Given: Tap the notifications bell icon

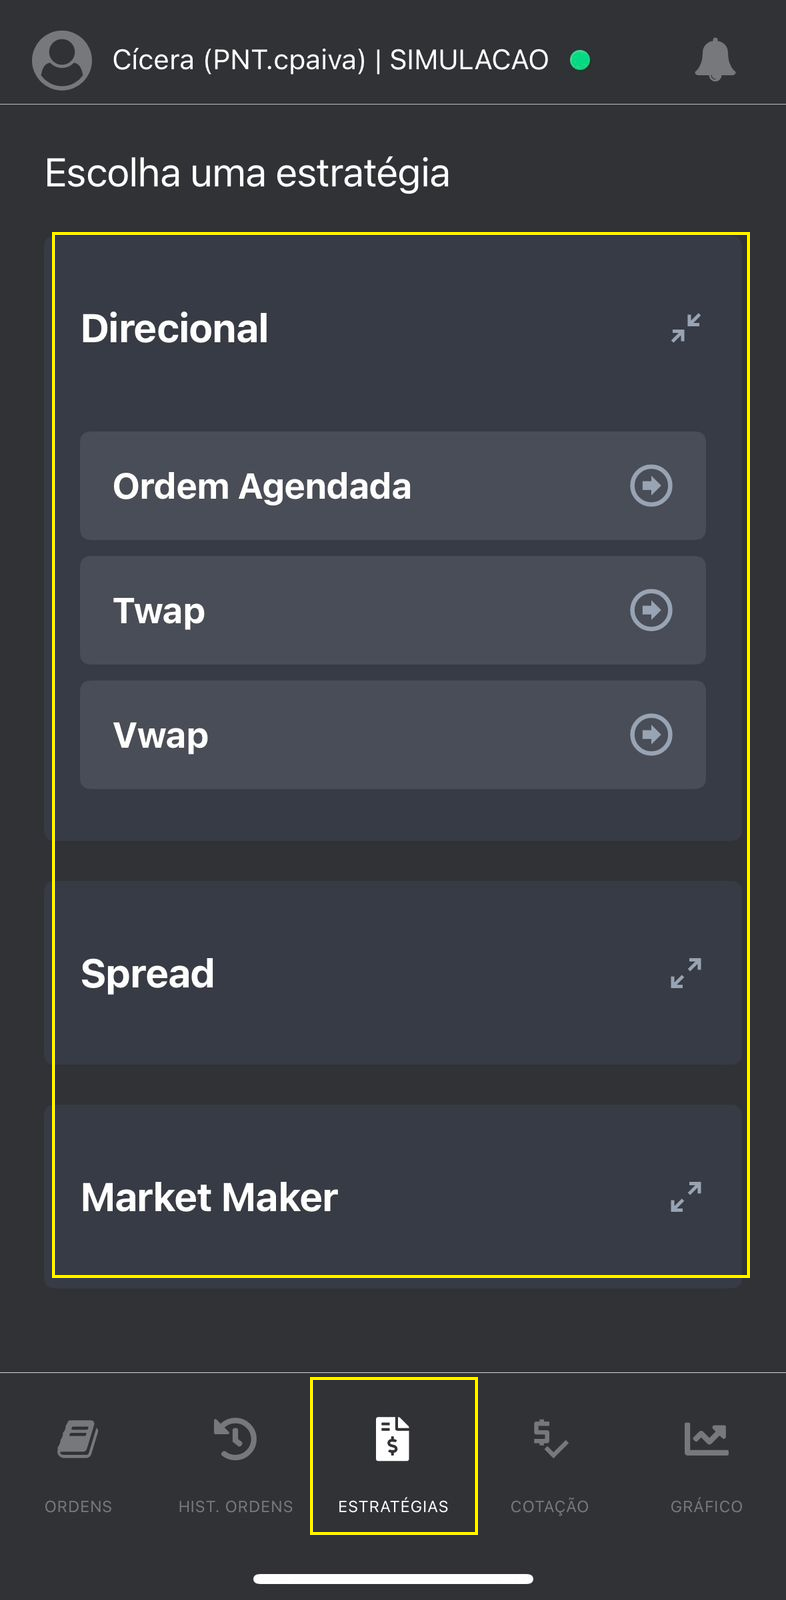Looking at the screenshot, I should pos(715,60).
